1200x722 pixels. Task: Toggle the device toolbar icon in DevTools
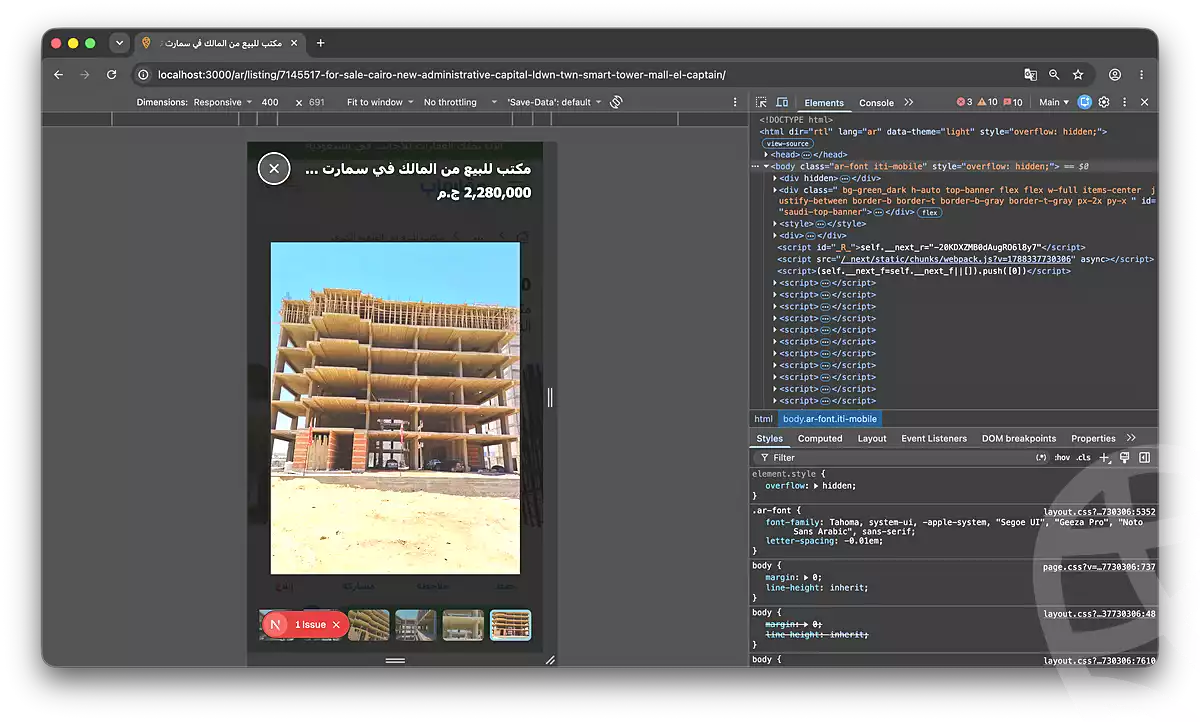click(x=782, y=102)
